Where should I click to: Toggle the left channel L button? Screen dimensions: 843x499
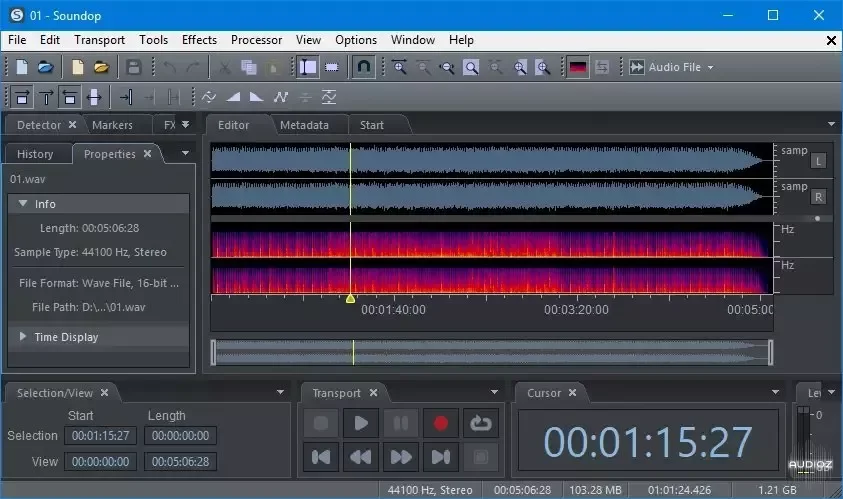(818, 161)
